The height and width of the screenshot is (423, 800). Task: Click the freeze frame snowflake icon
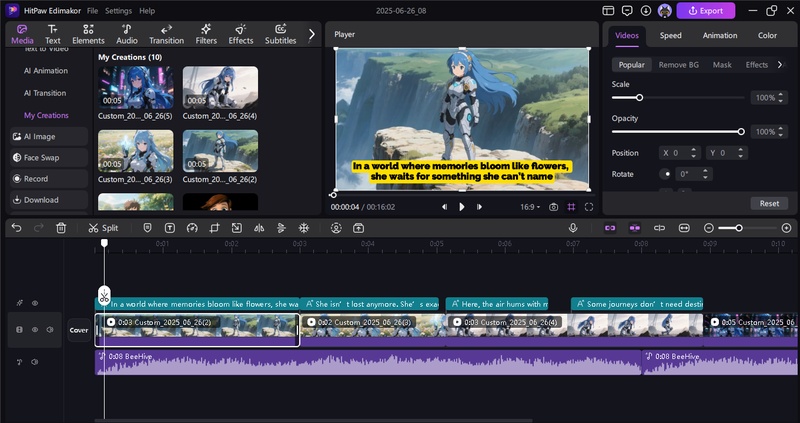coord(304,228)
